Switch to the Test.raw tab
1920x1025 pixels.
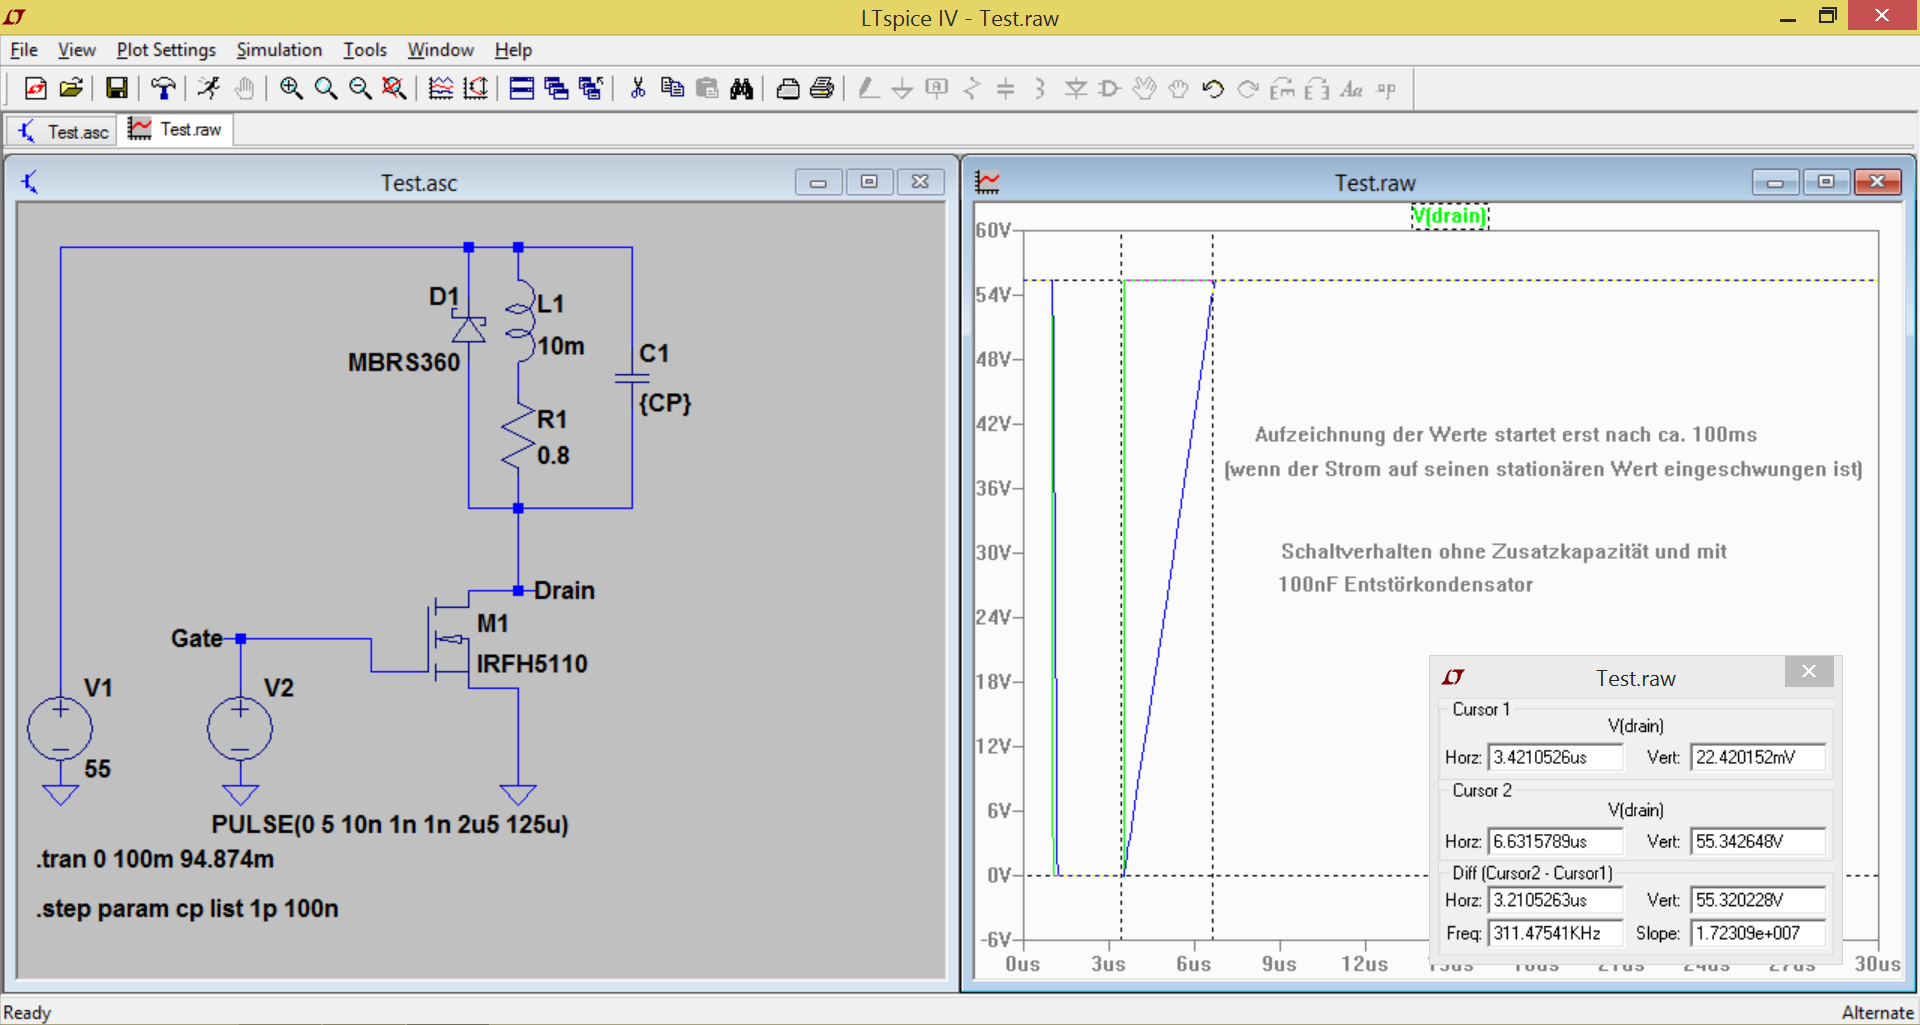[x=176, y=130]
